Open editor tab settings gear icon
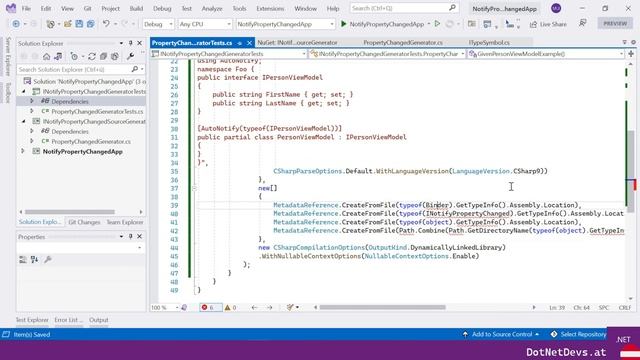The width and height of the screenshot is (640, 360). 633,42
